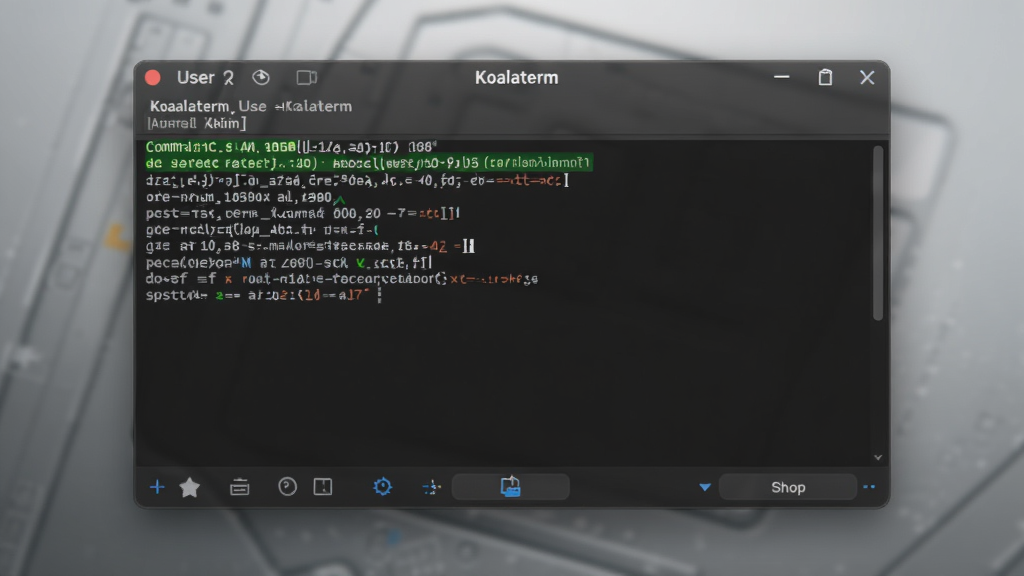
Task: Click the clipboard icon in title bar
Action: point(825,77)
